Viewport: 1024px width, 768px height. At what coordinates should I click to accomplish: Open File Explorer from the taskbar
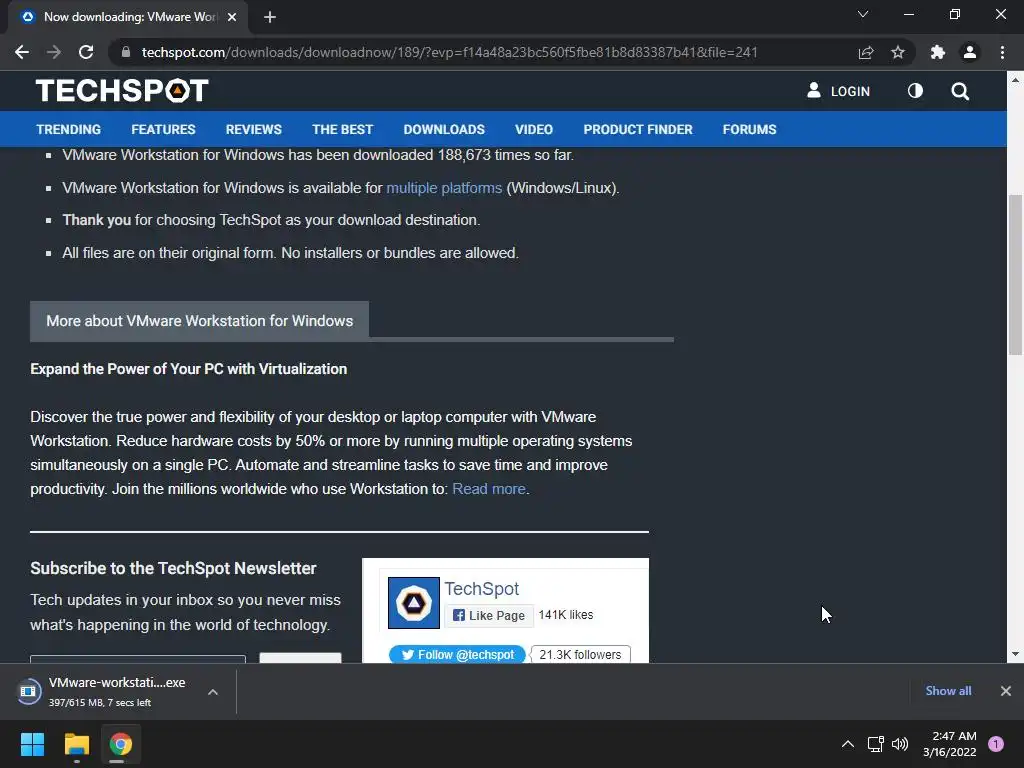pos(76,744)
